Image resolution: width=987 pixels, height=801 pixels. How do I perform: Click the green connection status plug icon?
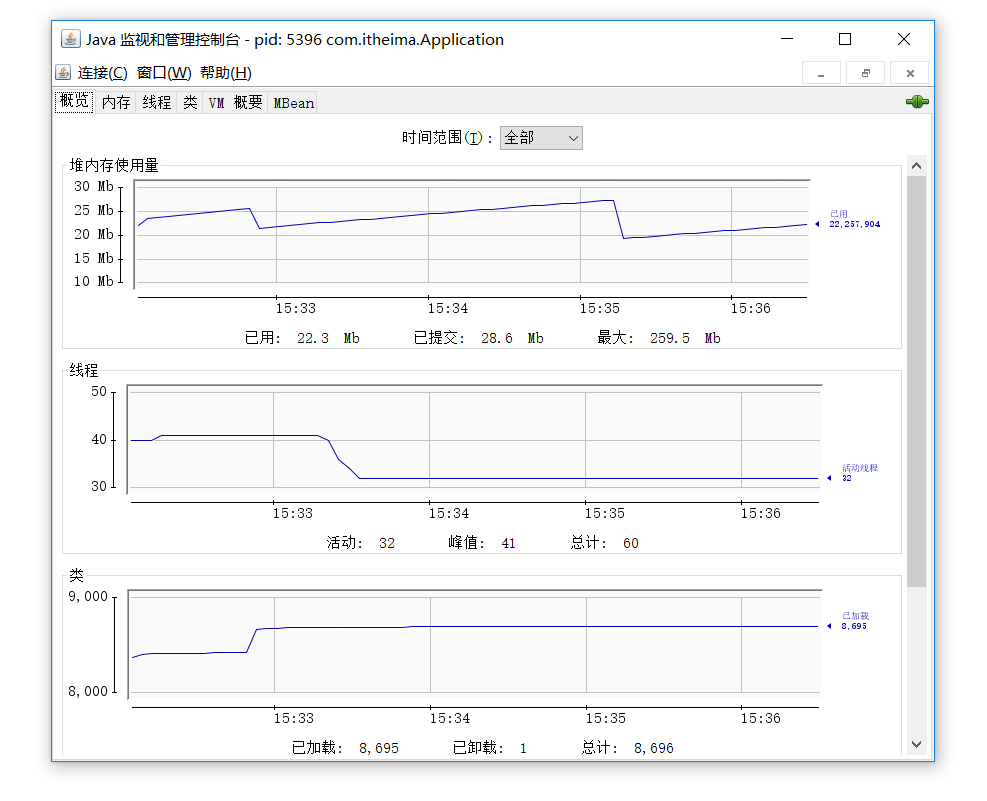tap(916, 101)
